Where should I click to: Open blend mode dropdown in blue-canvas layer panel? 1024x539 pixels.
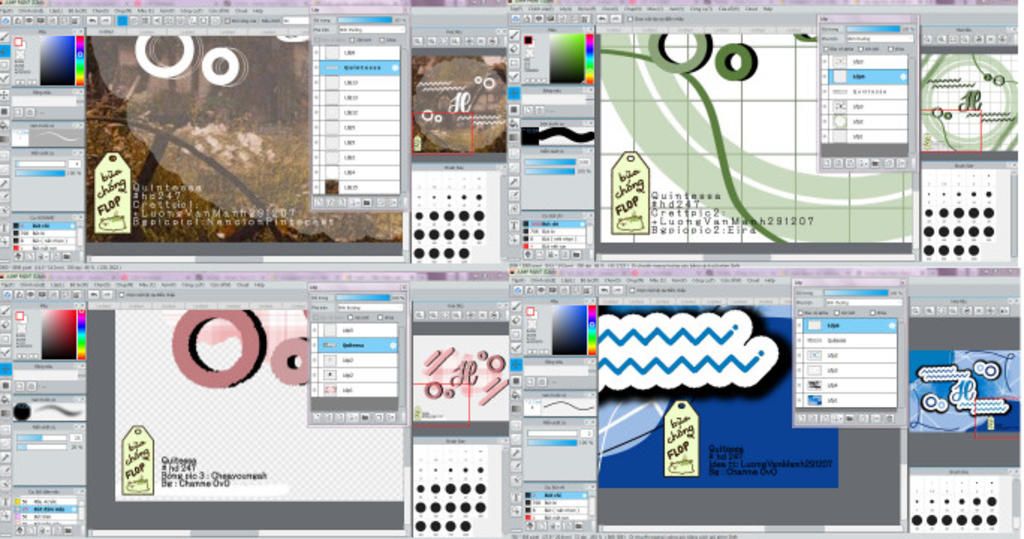tap(863, 302)
